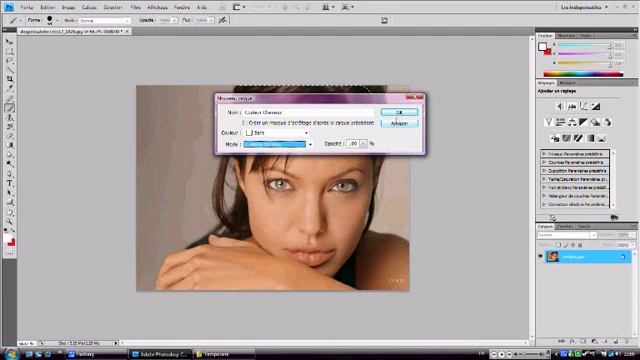Close the open document tab
Viewport: 640px width, 360px height.
(x=127, y=31)
